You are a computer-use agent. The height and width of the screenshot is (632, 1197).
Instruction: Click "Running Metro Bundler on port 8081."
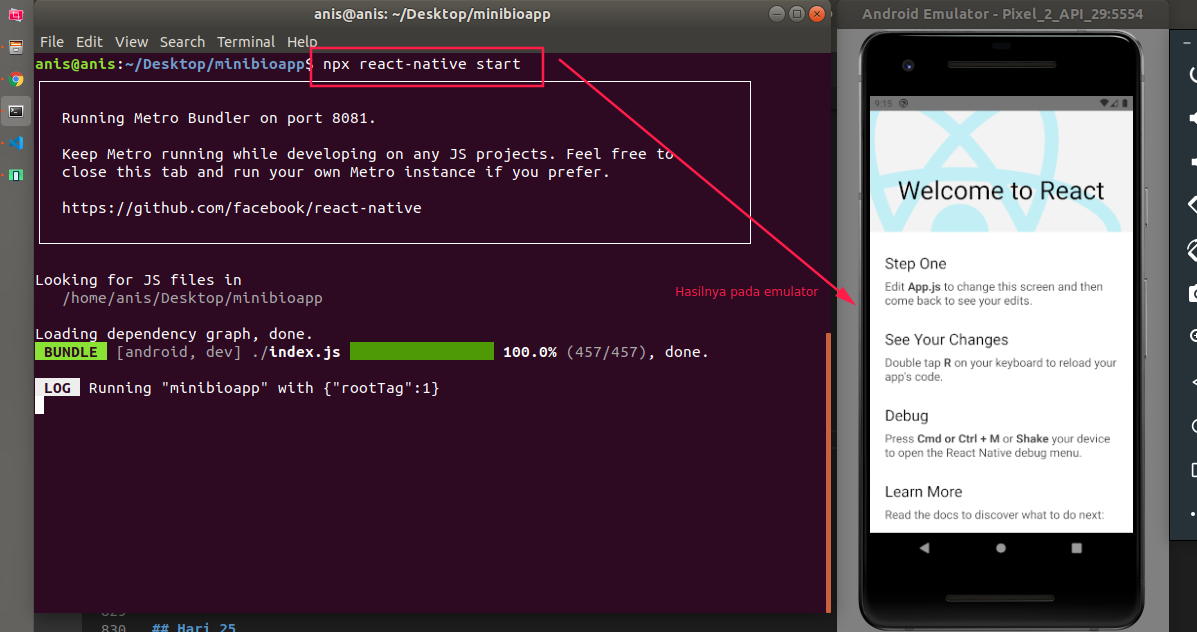[x=218, y=118]
